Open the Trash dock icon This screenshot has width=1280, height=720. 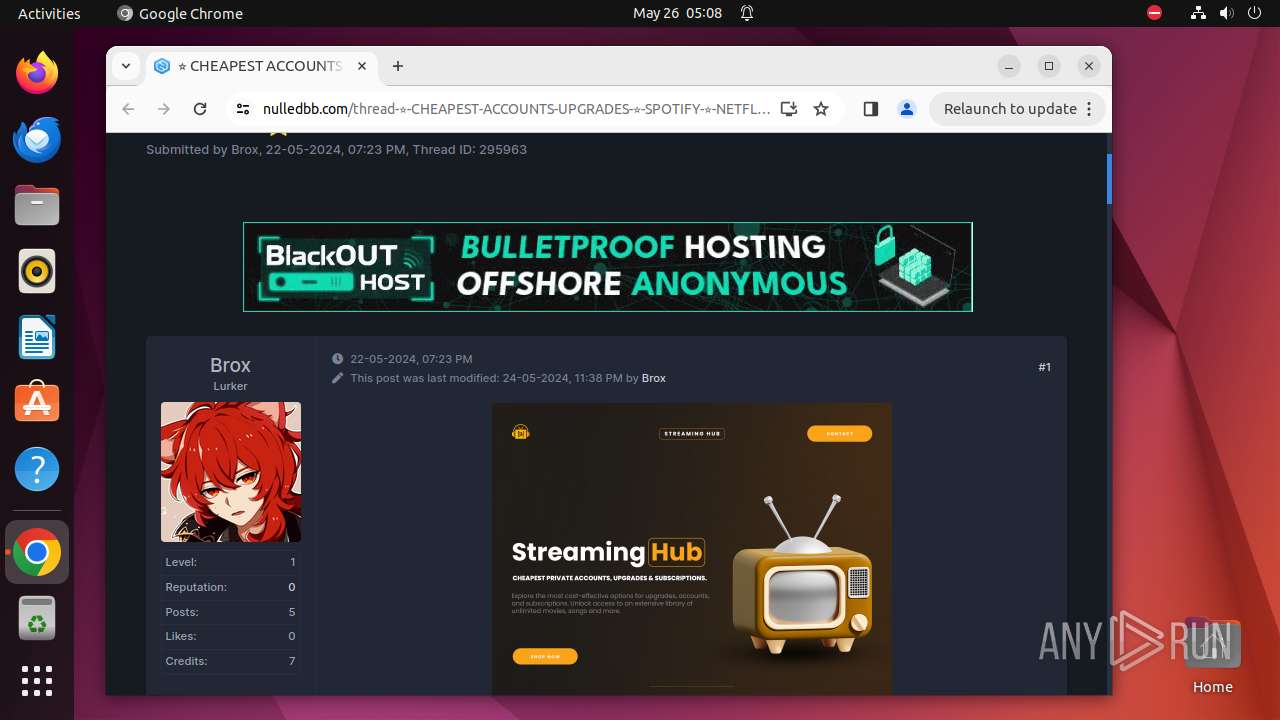[37, 618]
